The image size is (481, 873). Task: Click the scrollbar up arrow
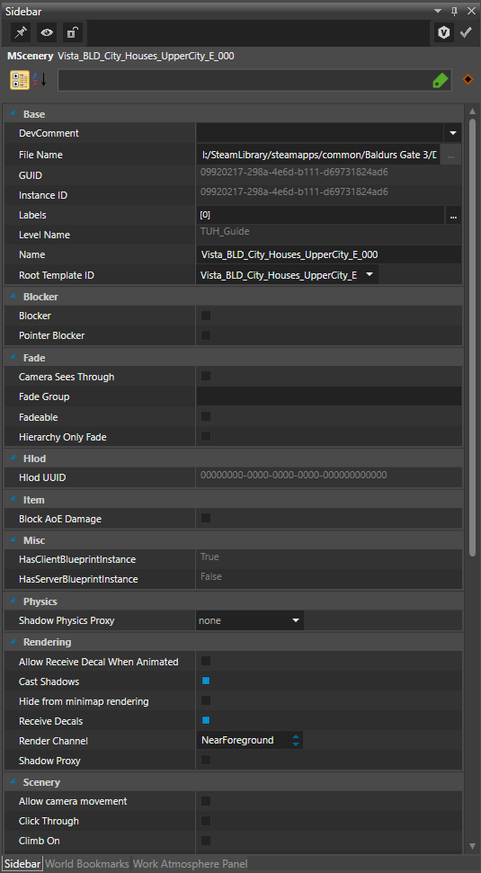click(472, 111)
